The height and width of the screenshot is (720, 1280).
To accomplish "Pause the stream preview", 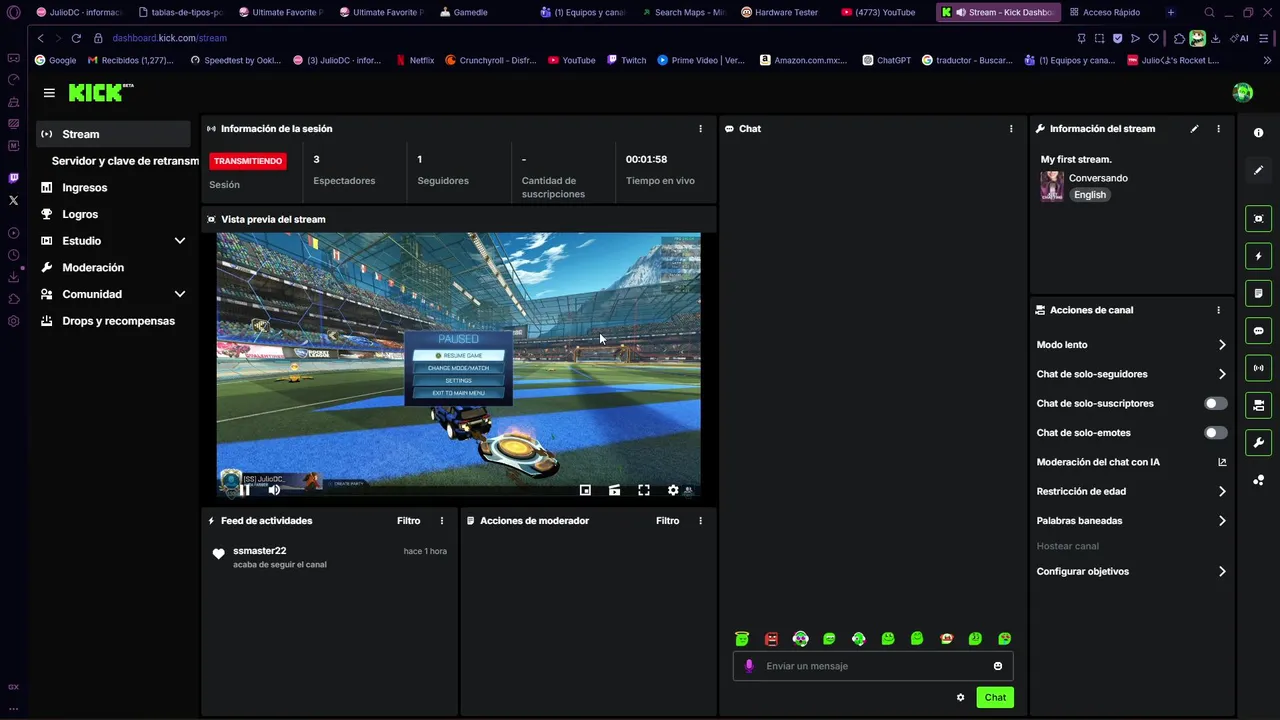I will [x=244, y=490].
